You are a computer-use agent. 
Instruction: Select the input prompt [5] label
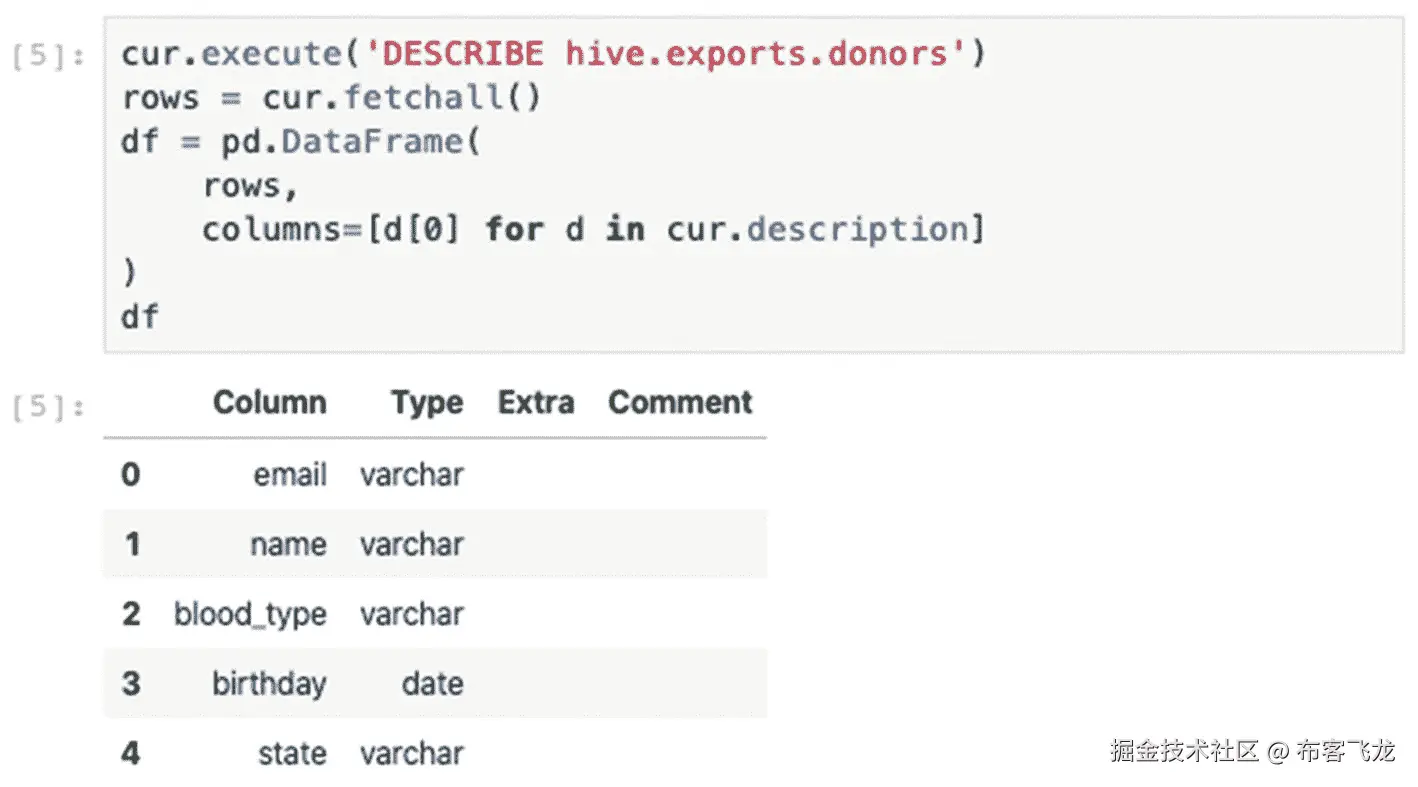pyautogui.click(x=49, y=56)
